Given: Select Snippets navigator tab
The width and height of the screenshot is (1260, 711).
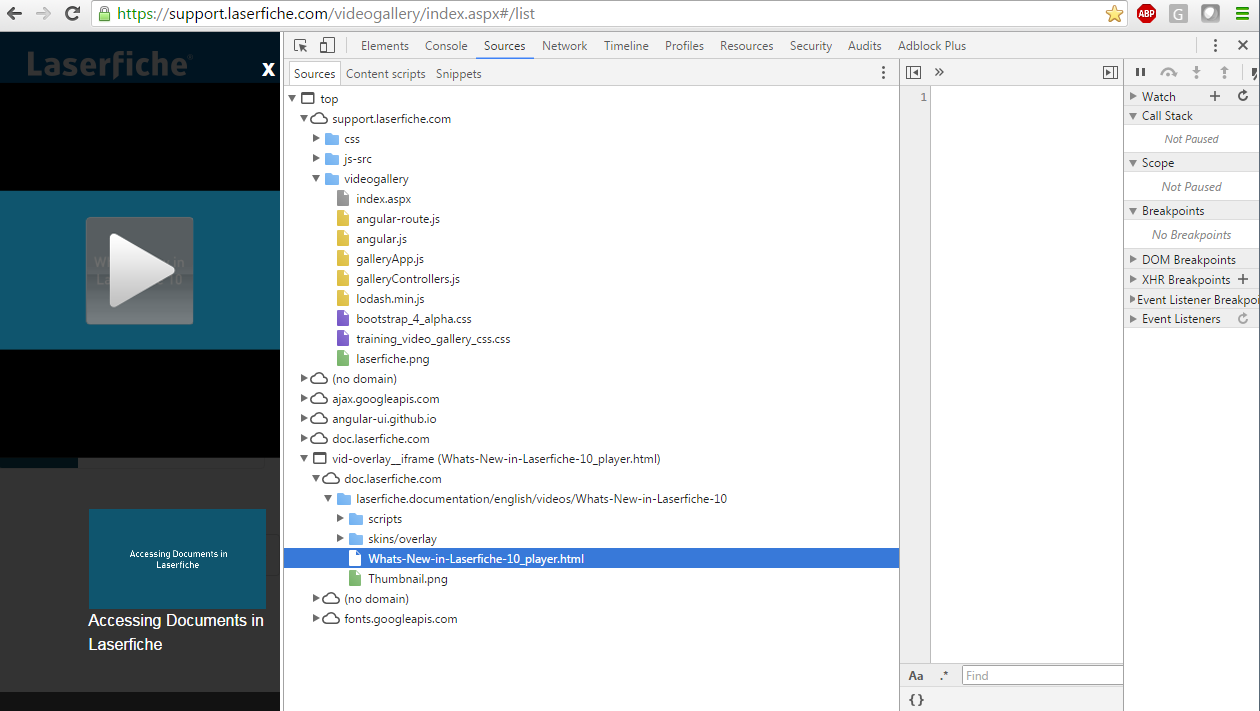Looking at the screenshot, I should pyautogui.click(x=459, y=73).
